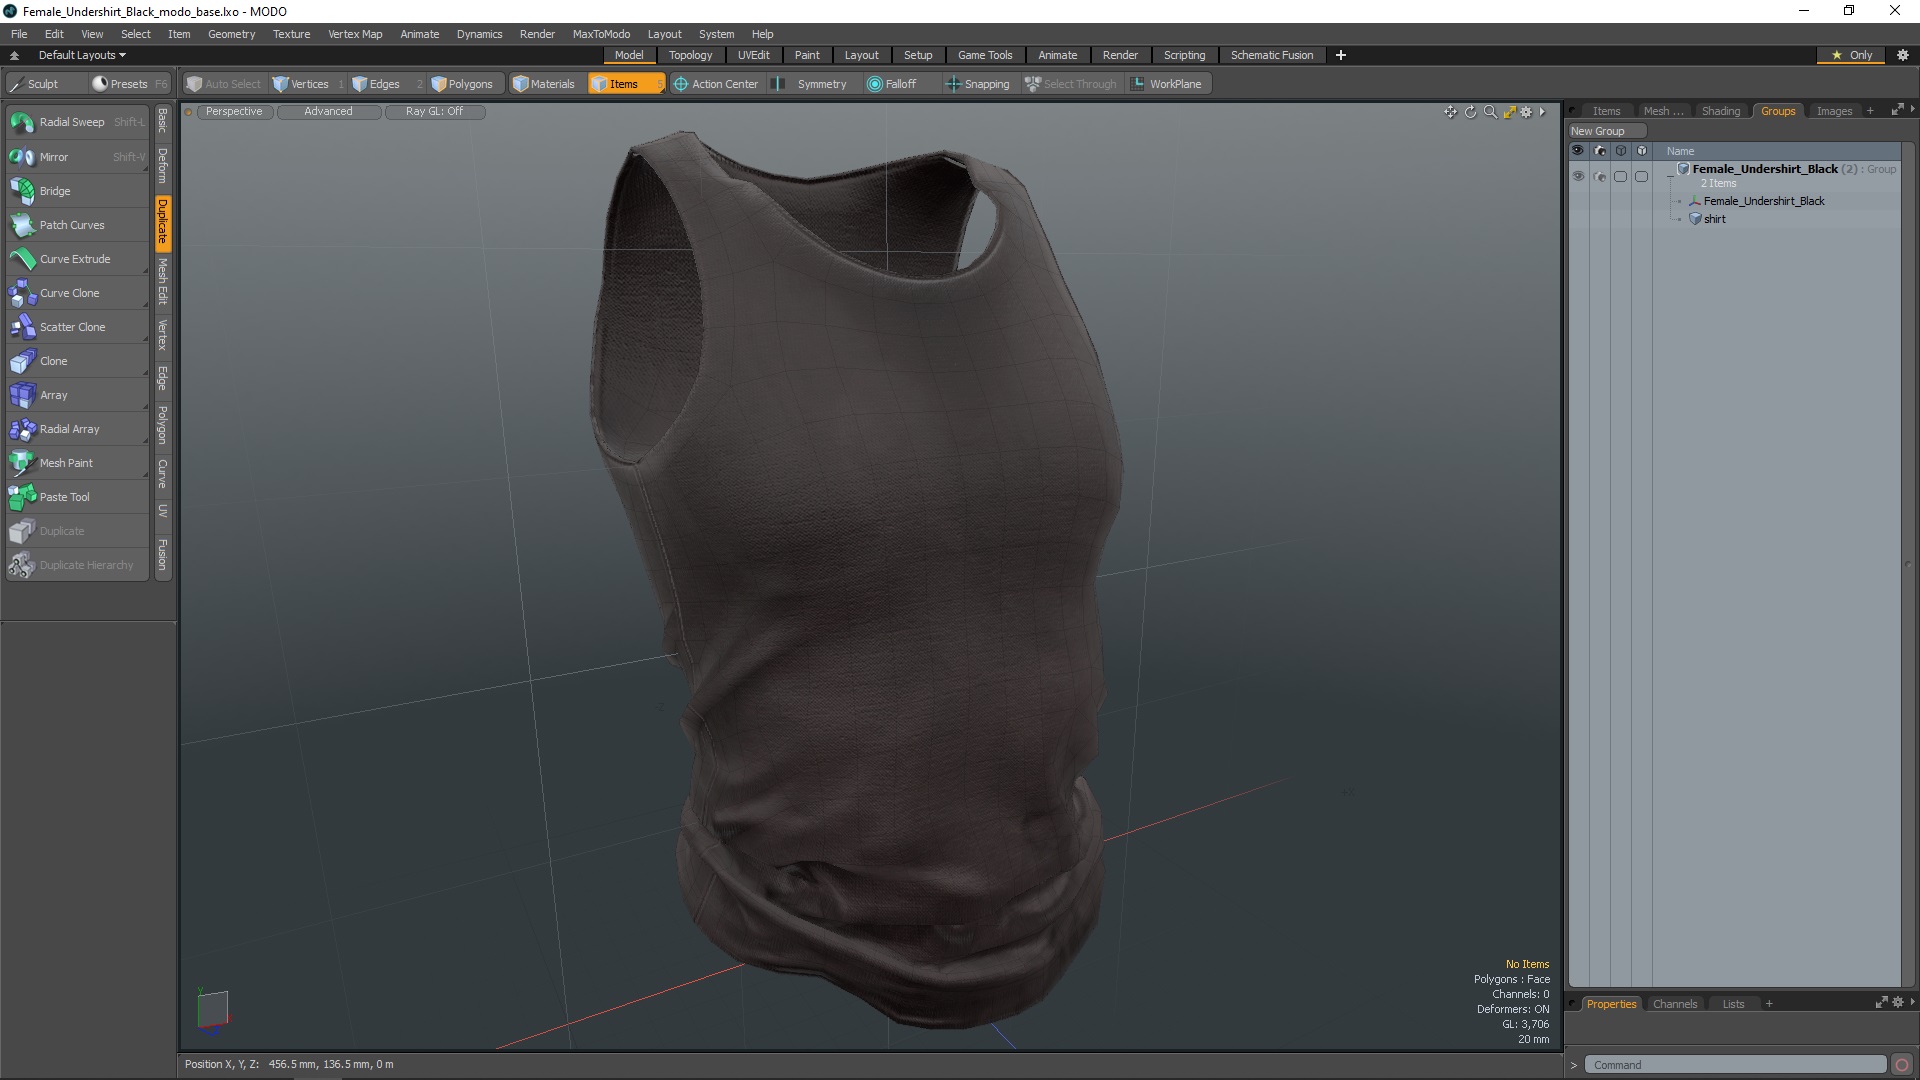Select the Curve Clone tool

(77, 293)
